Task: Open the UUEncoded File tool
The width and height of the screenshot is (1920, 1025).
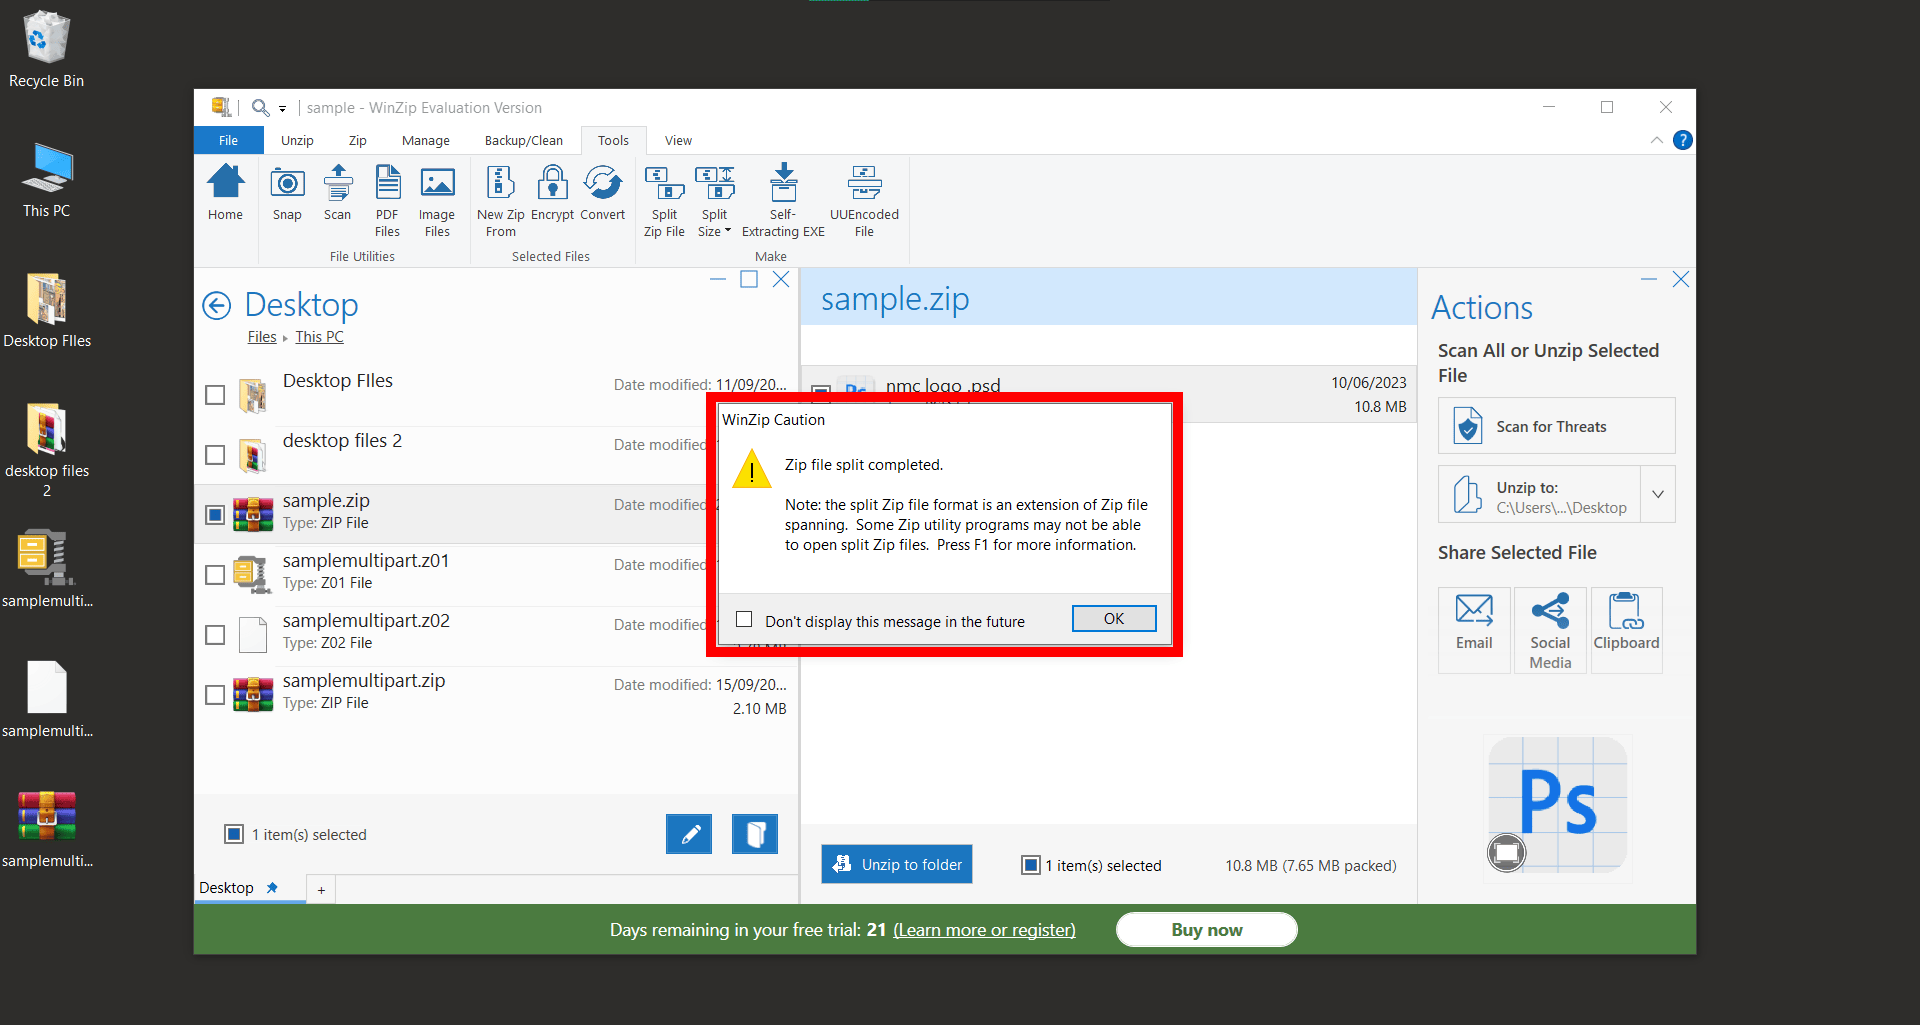Action: [864, 198]
